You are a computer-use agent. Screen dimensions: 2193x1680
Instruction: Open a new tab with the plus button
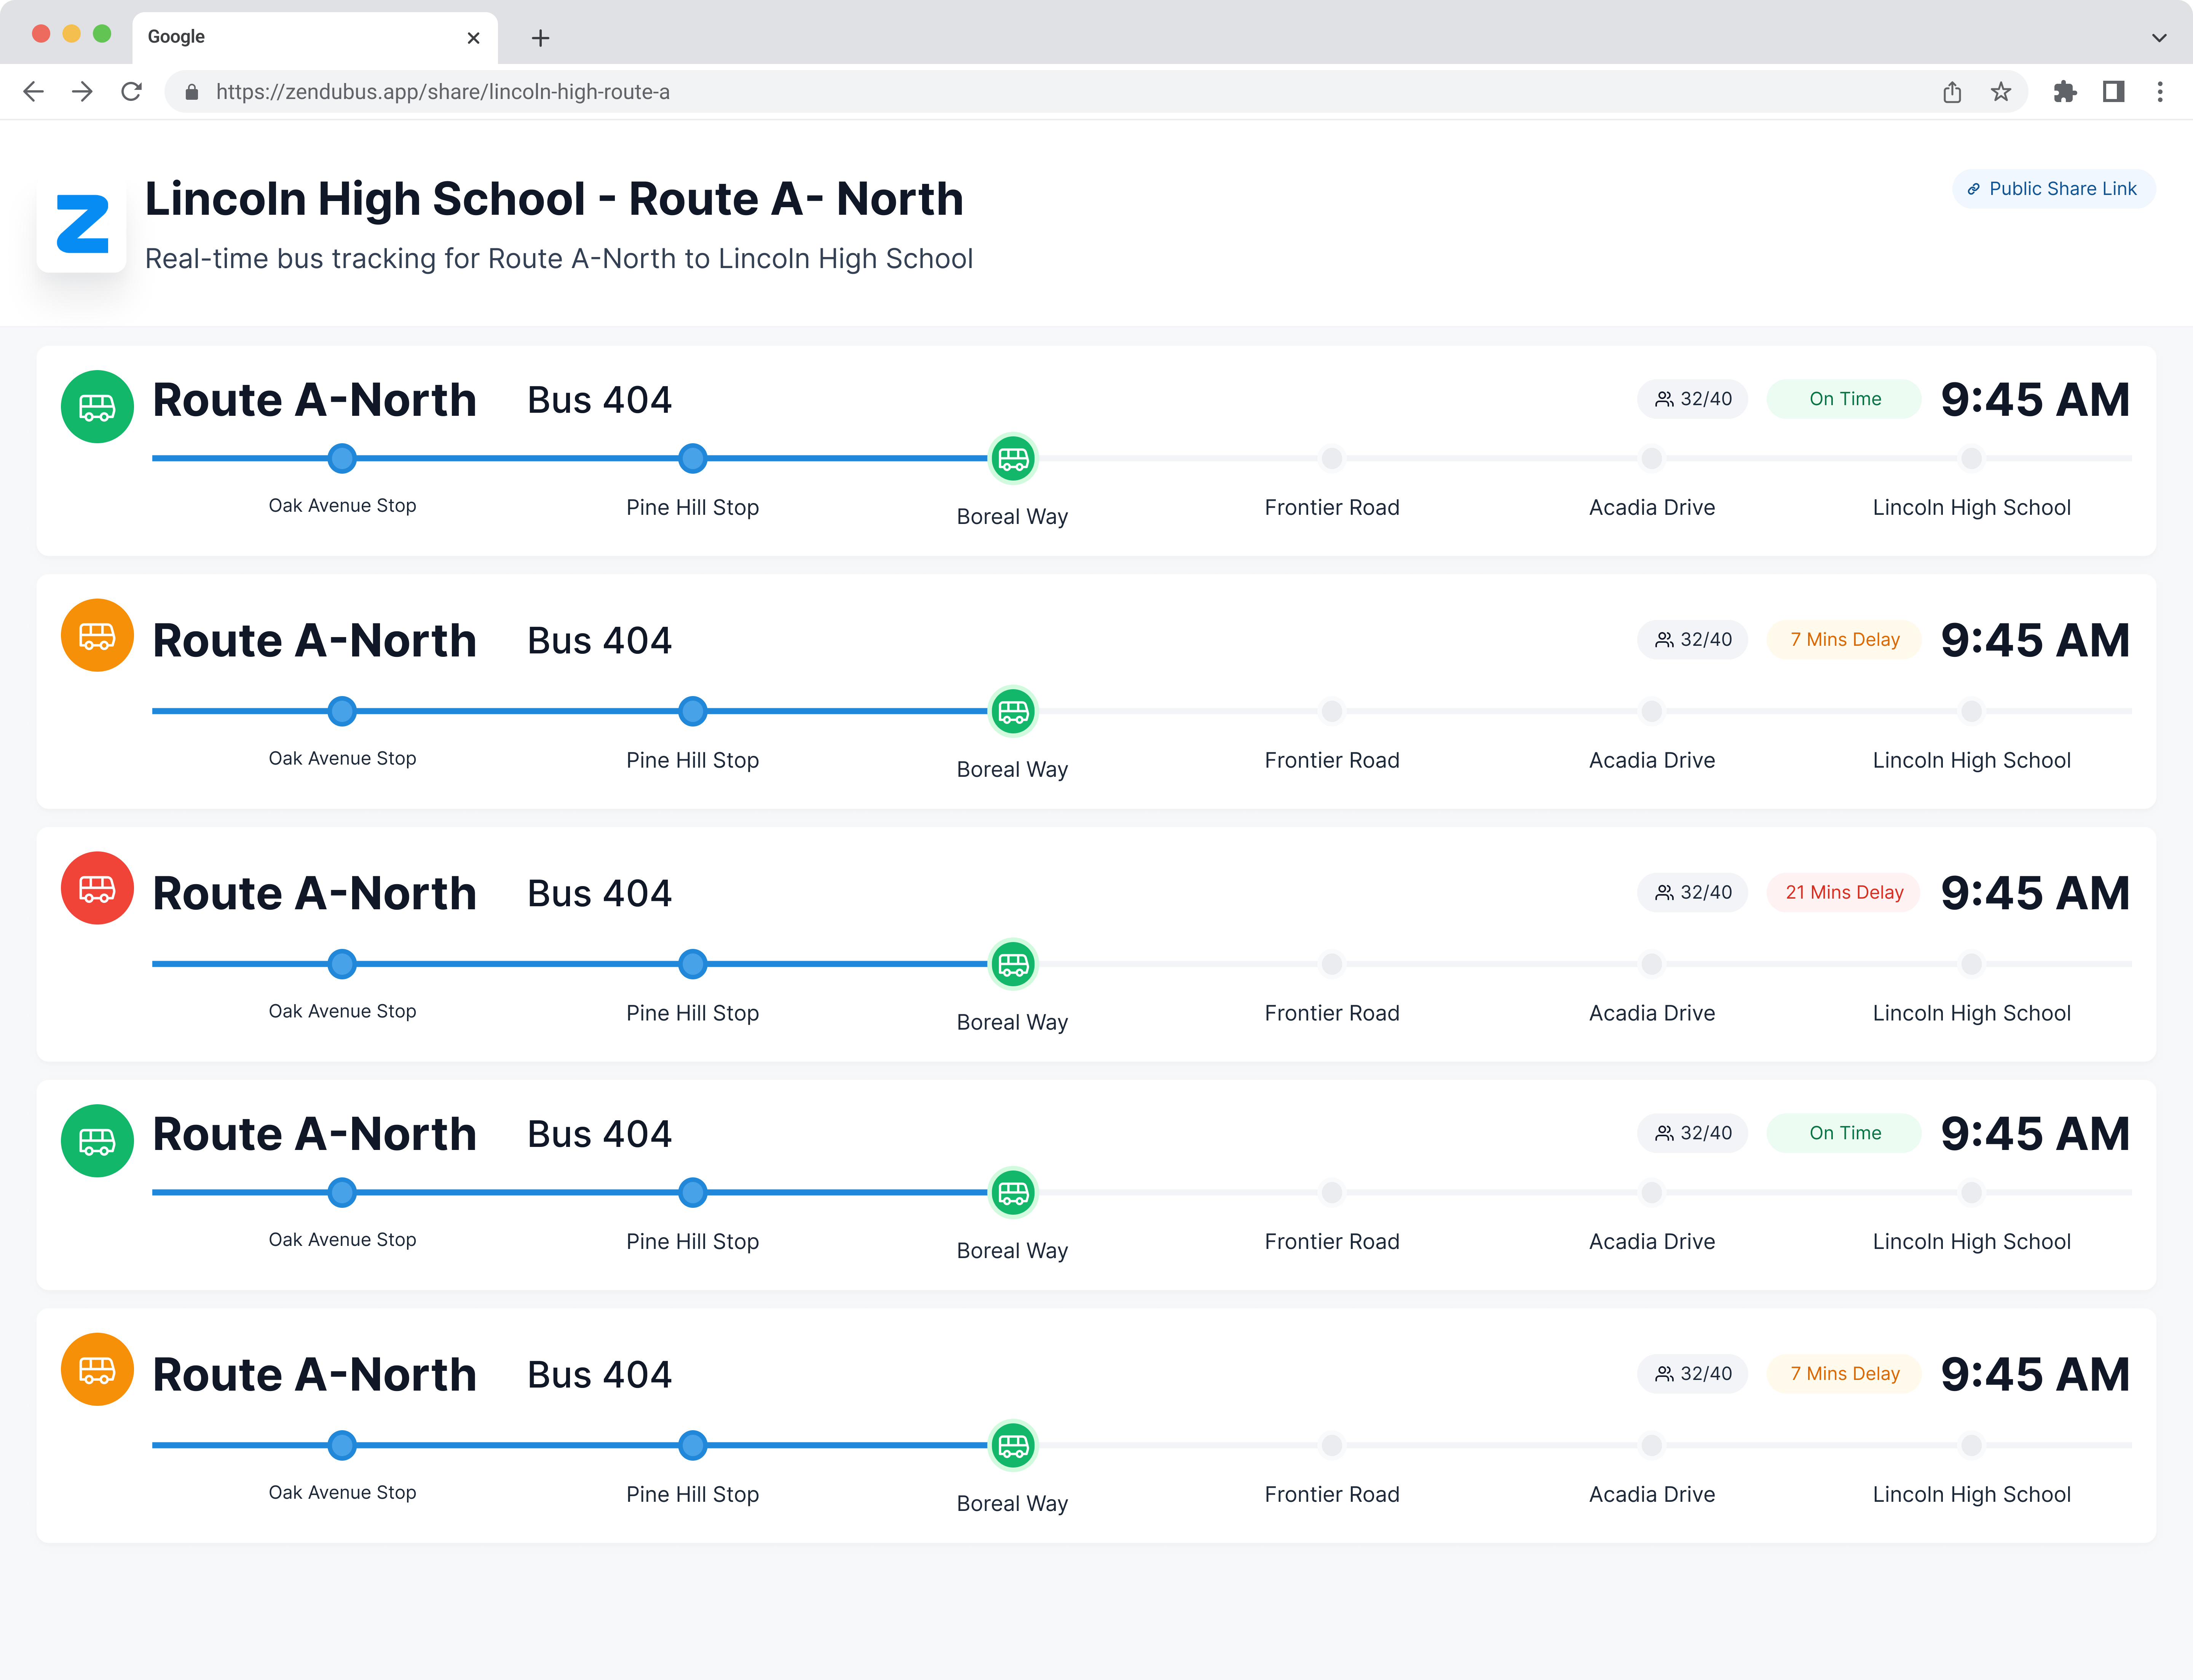click(x=540, y=38)
